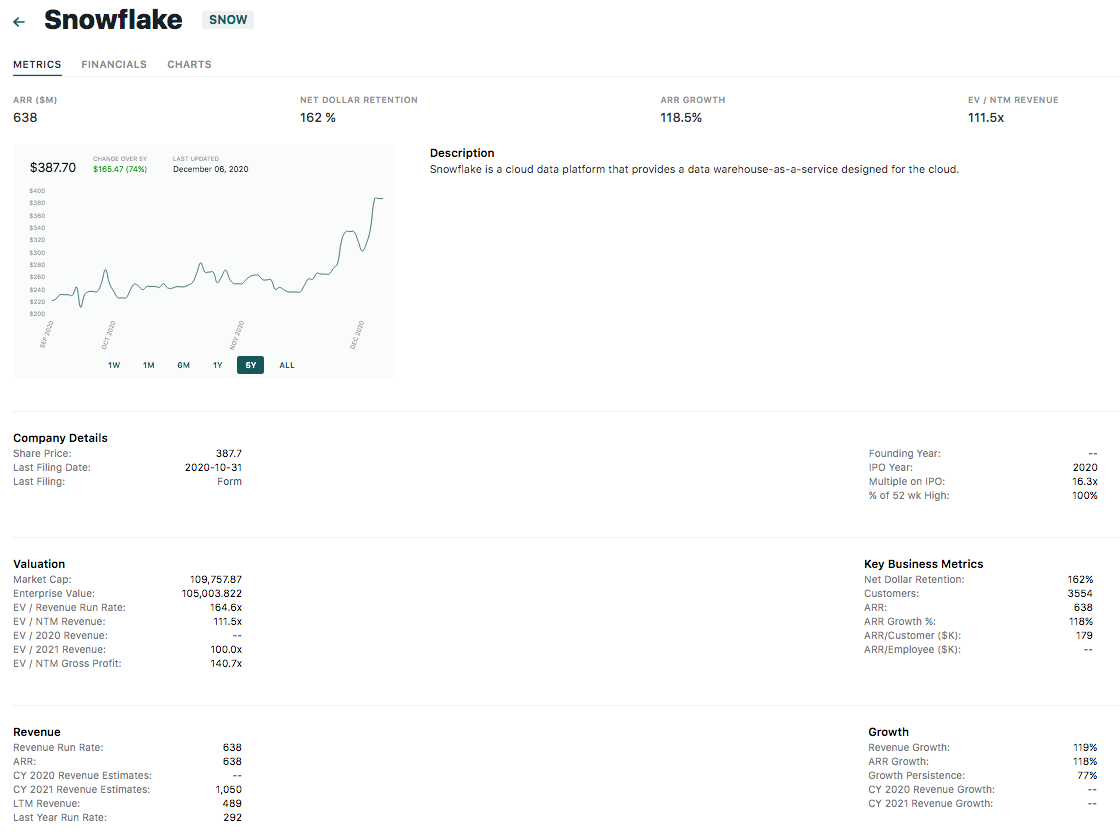The width and height of the screenshot is (1120, 838).
Task: Click the Valuation heading
Action: click(x=39, y=564)
